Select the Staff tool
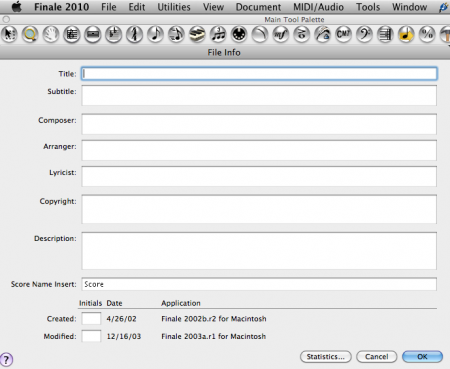The image size is (450, 369). [72, 34]
